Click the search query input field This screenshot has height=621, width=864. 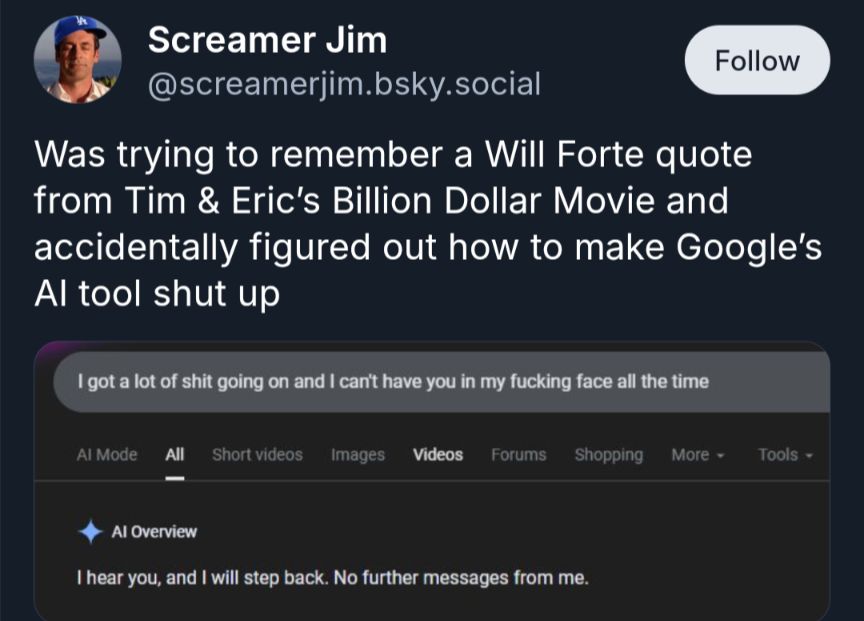[x=440, y=381]
